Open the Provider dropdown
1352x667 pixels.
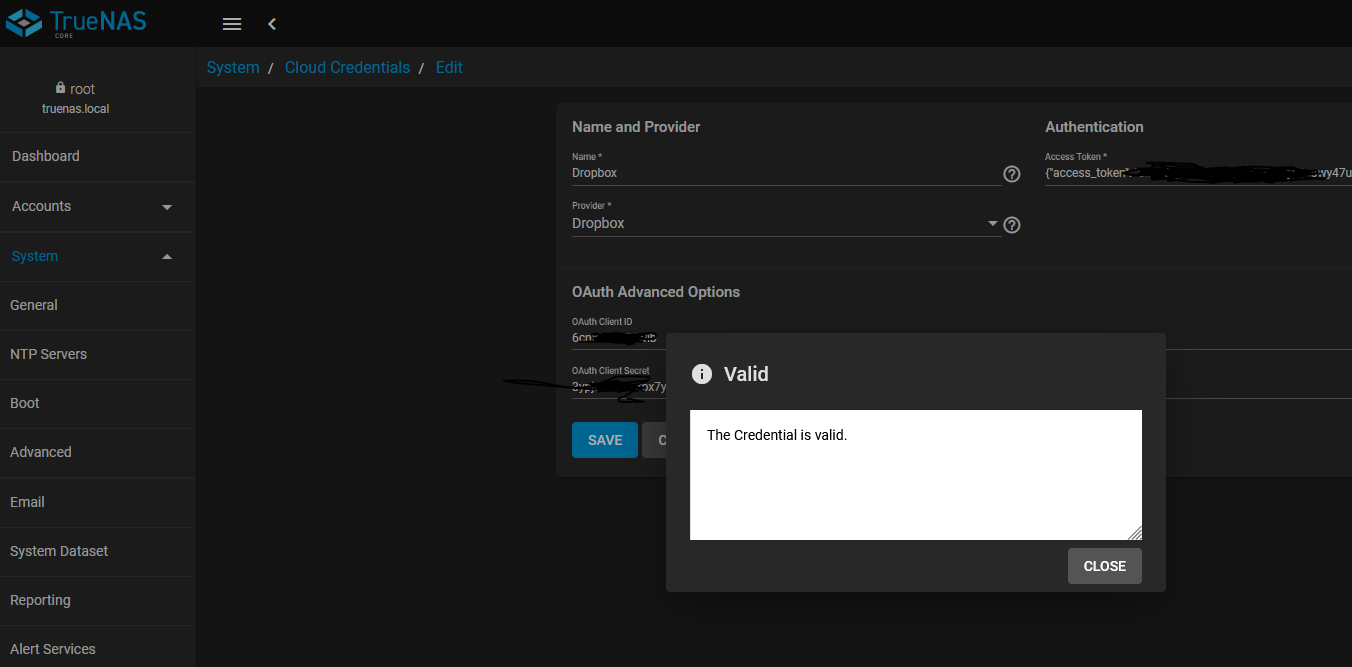click(x=786, y=224)
